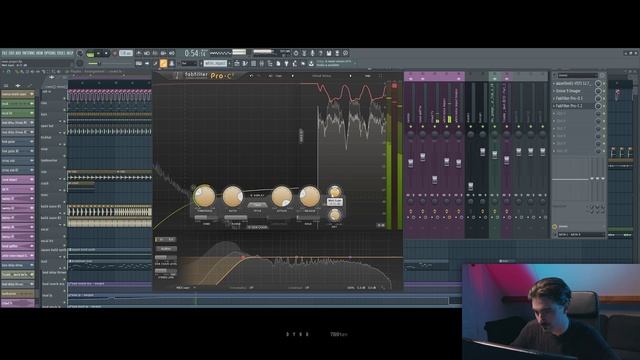Click the Pro-C 2 Attack knob
This screenshot has width=640, height=360.
click(x=282, y=196)
